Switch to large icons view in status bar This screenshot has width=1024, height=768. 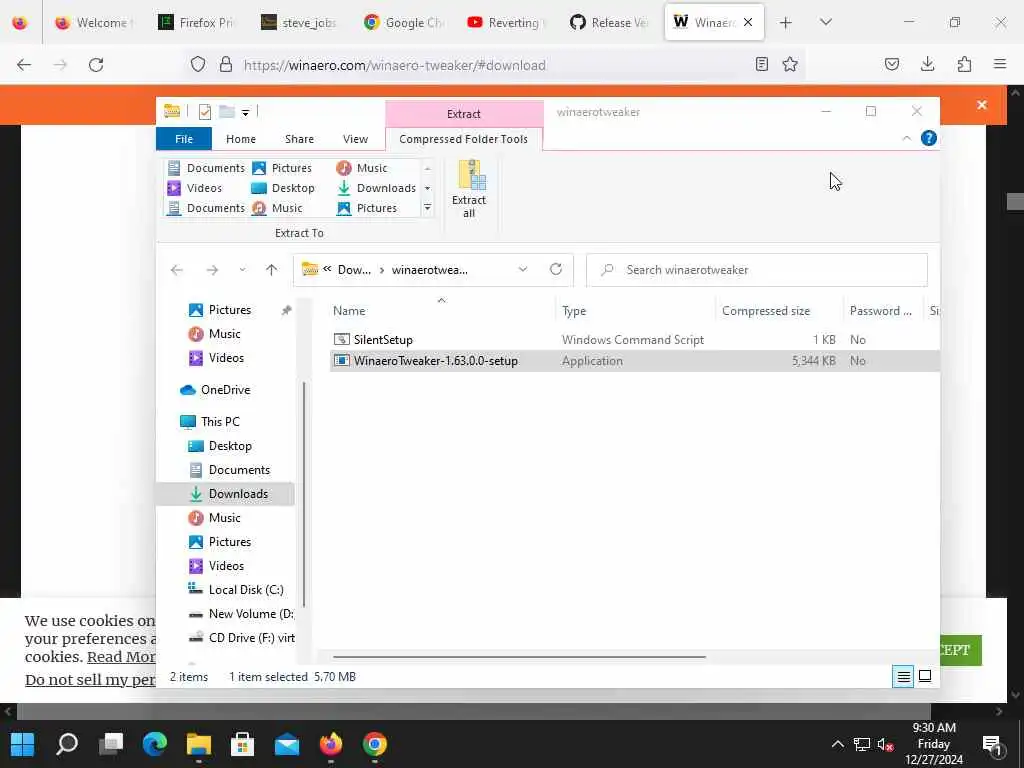925,677
